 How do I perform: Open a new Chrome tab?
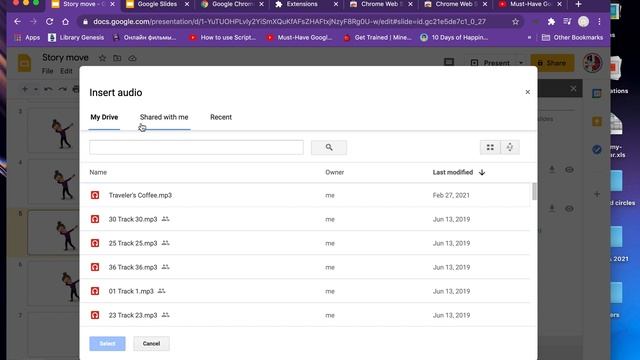pos(578,4)
